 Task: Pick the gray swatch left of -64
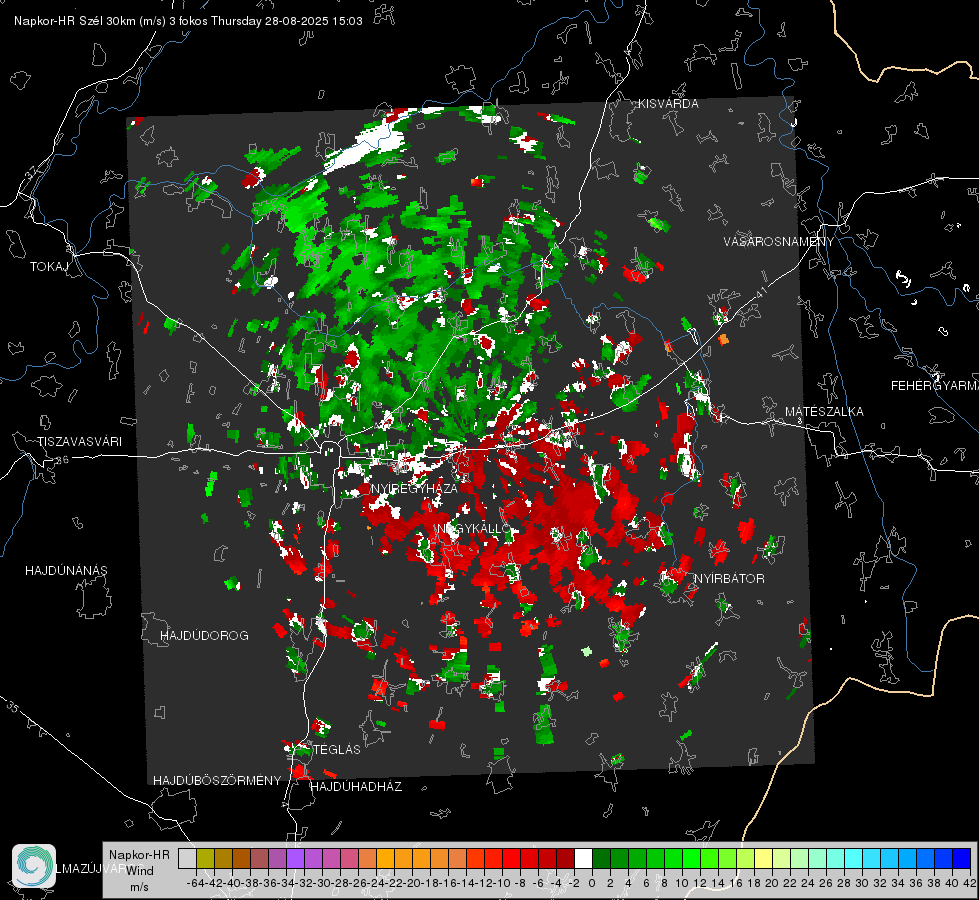click(187, 858)
